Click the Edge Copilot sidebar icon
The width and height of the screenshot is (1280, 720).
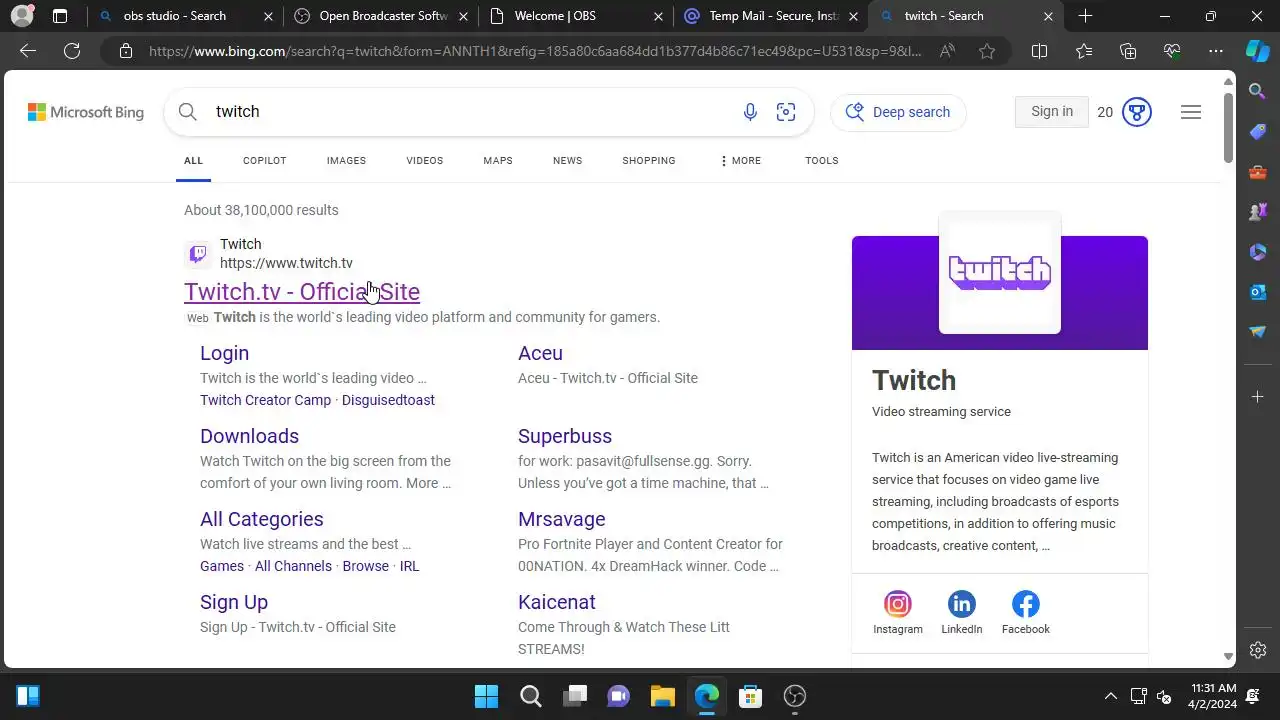(1257, 51)
